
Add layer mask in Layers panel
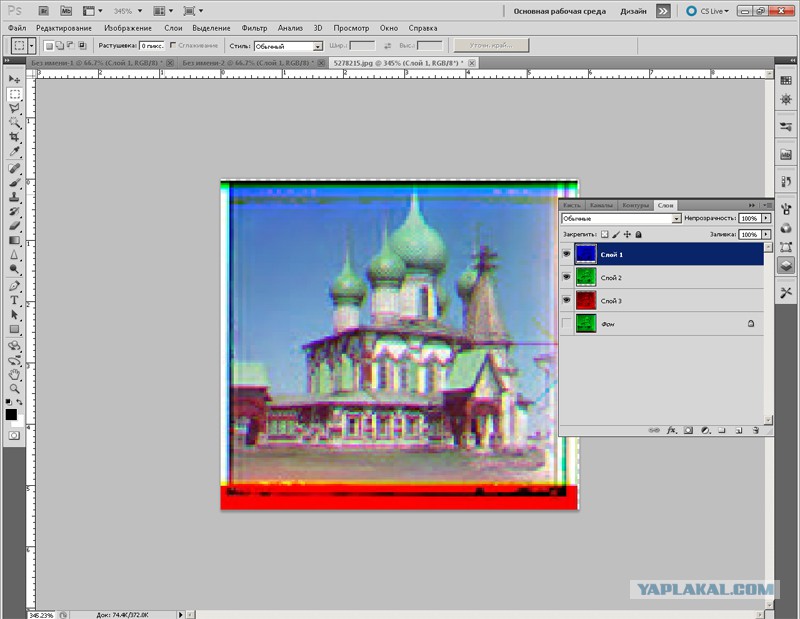tap(688, 430)
